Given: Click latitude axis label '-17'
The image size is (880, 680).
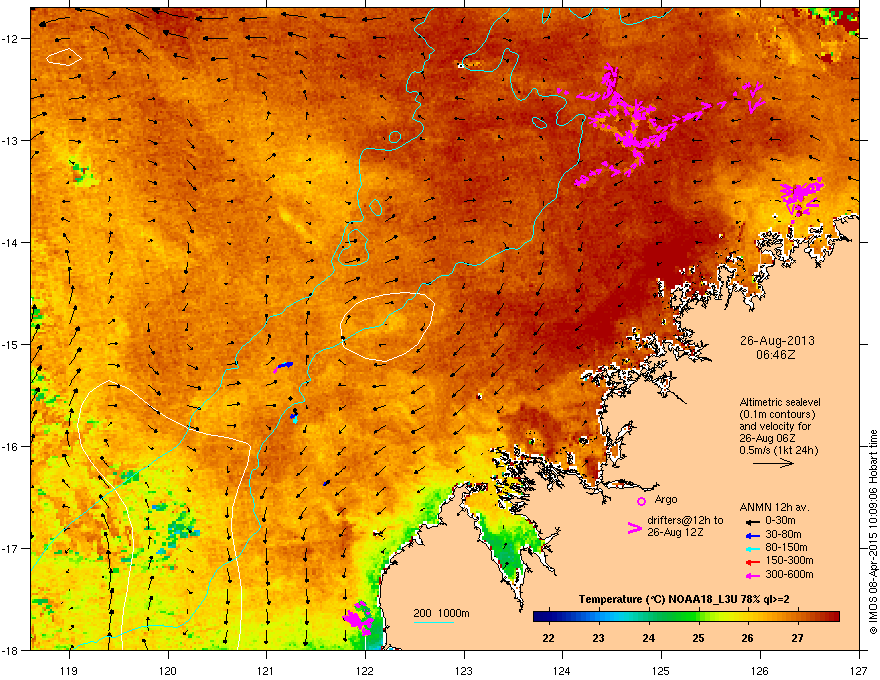Looking at the screenshot, I should point(10,548).
